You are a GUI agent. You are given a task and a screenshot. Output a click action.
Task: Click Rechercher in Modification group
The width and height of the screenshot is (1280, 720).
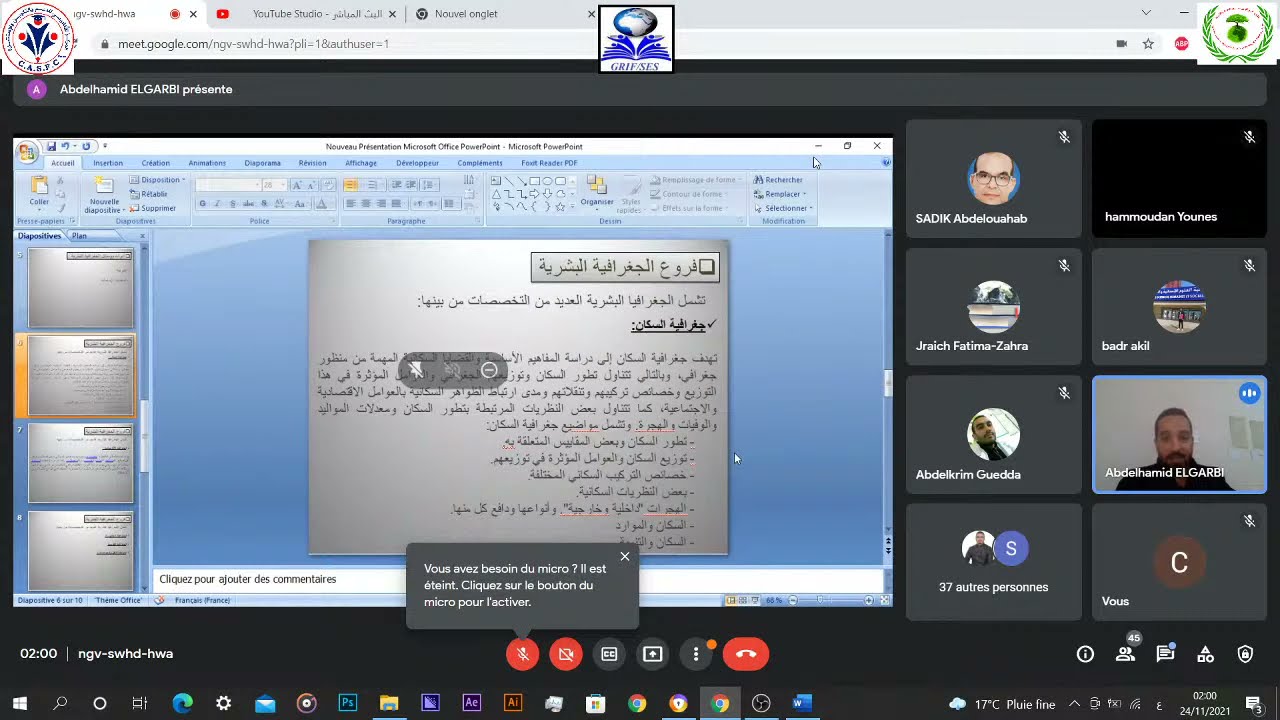point(778,180)
